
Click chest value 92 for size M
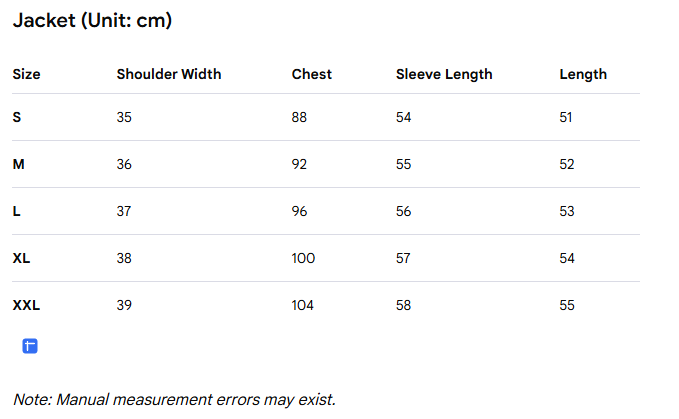click(x=299, y=164)
